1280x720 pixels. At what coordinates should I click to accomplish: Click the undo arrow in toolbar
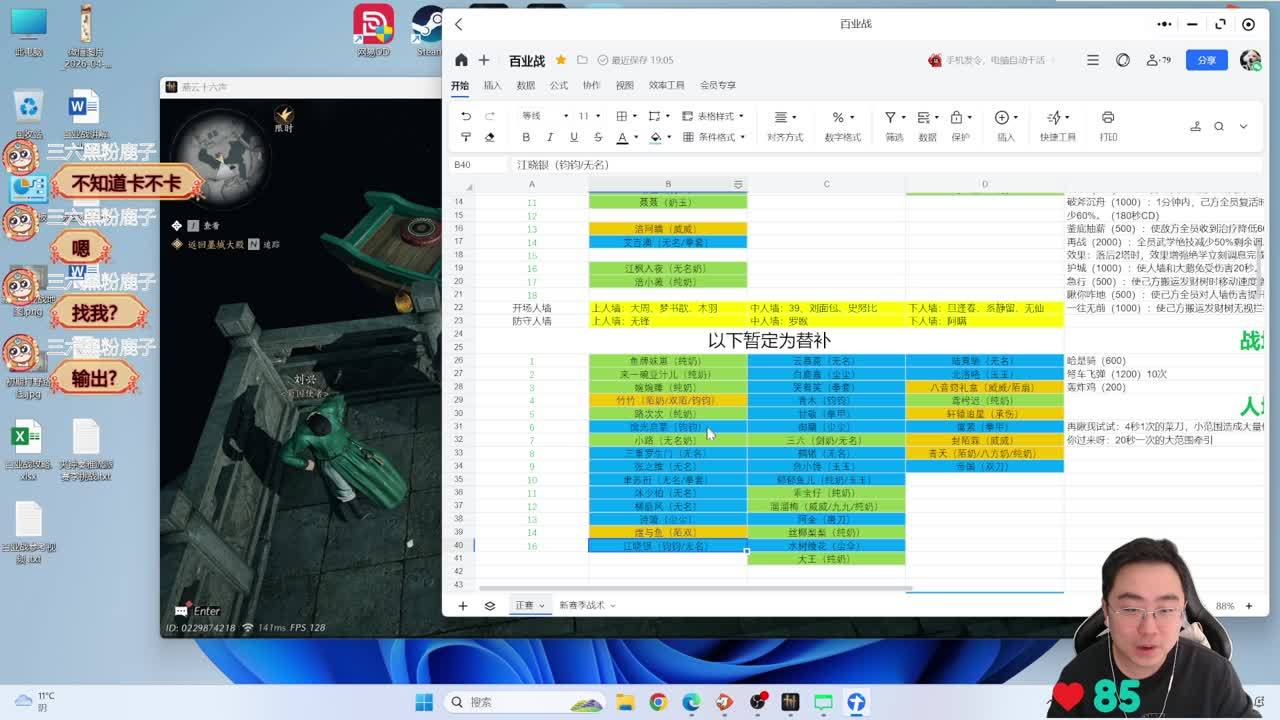click(x=466, y=117)
